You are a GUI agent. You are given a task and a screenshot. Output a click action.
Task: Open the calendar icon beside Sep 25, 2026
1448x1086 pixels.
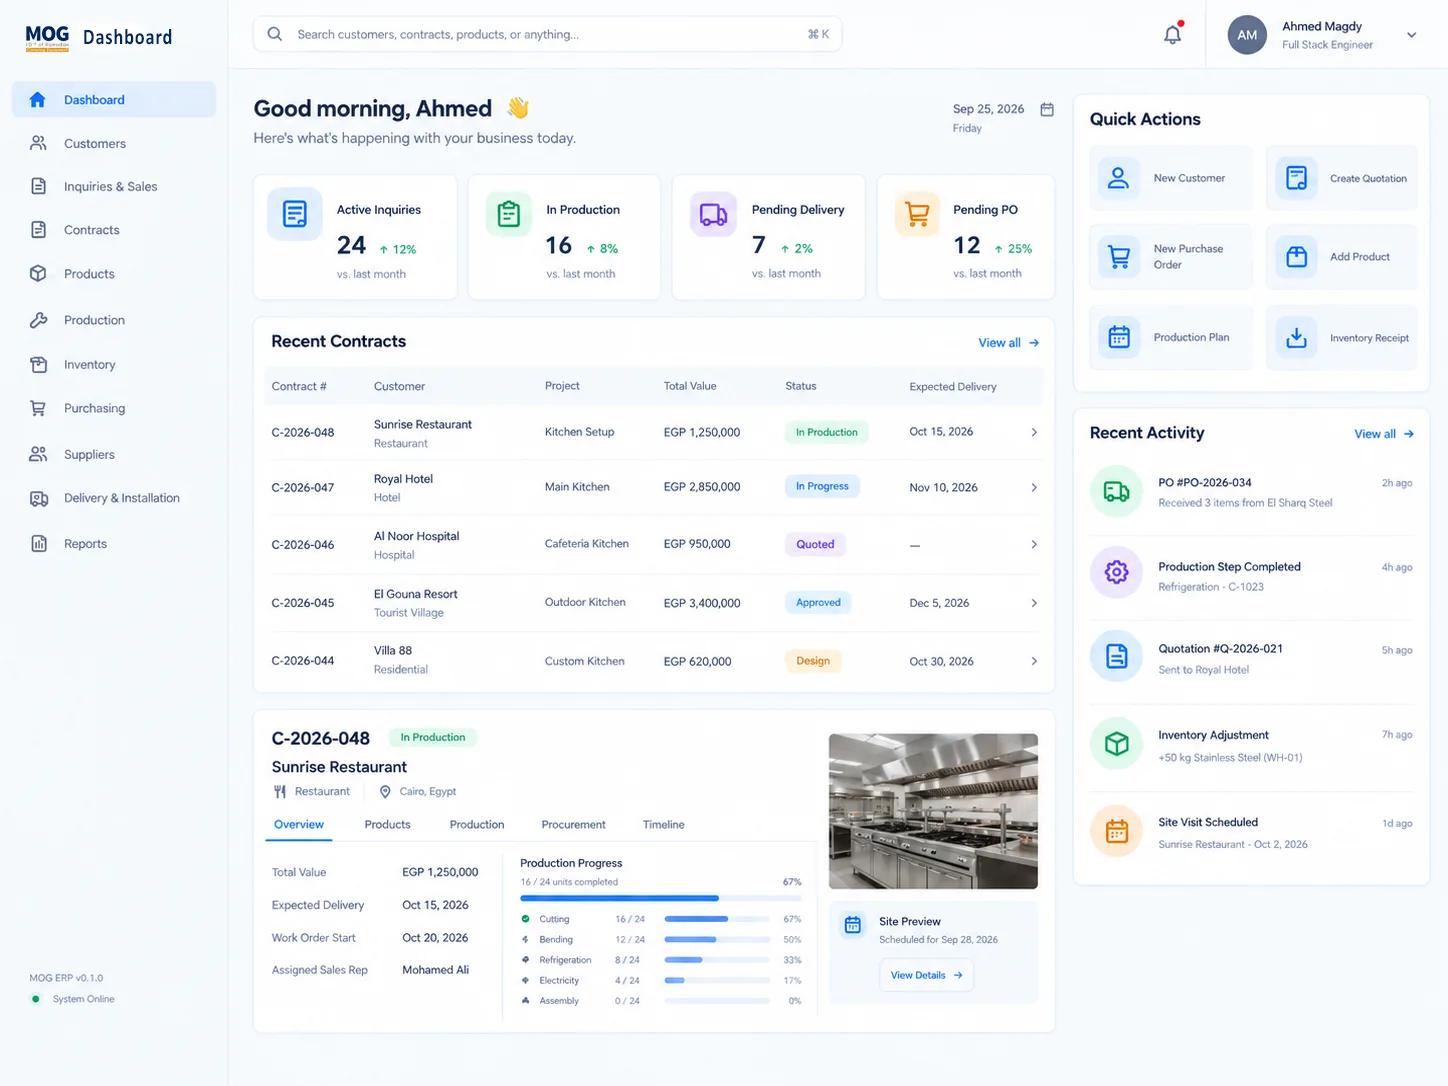[x=1047, y=109]
